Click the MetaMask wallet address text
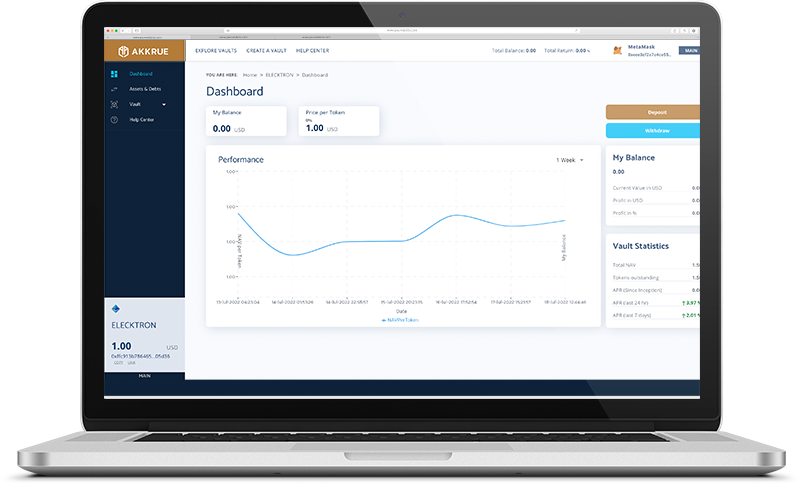800x484 pixels. tap(649, 55)
